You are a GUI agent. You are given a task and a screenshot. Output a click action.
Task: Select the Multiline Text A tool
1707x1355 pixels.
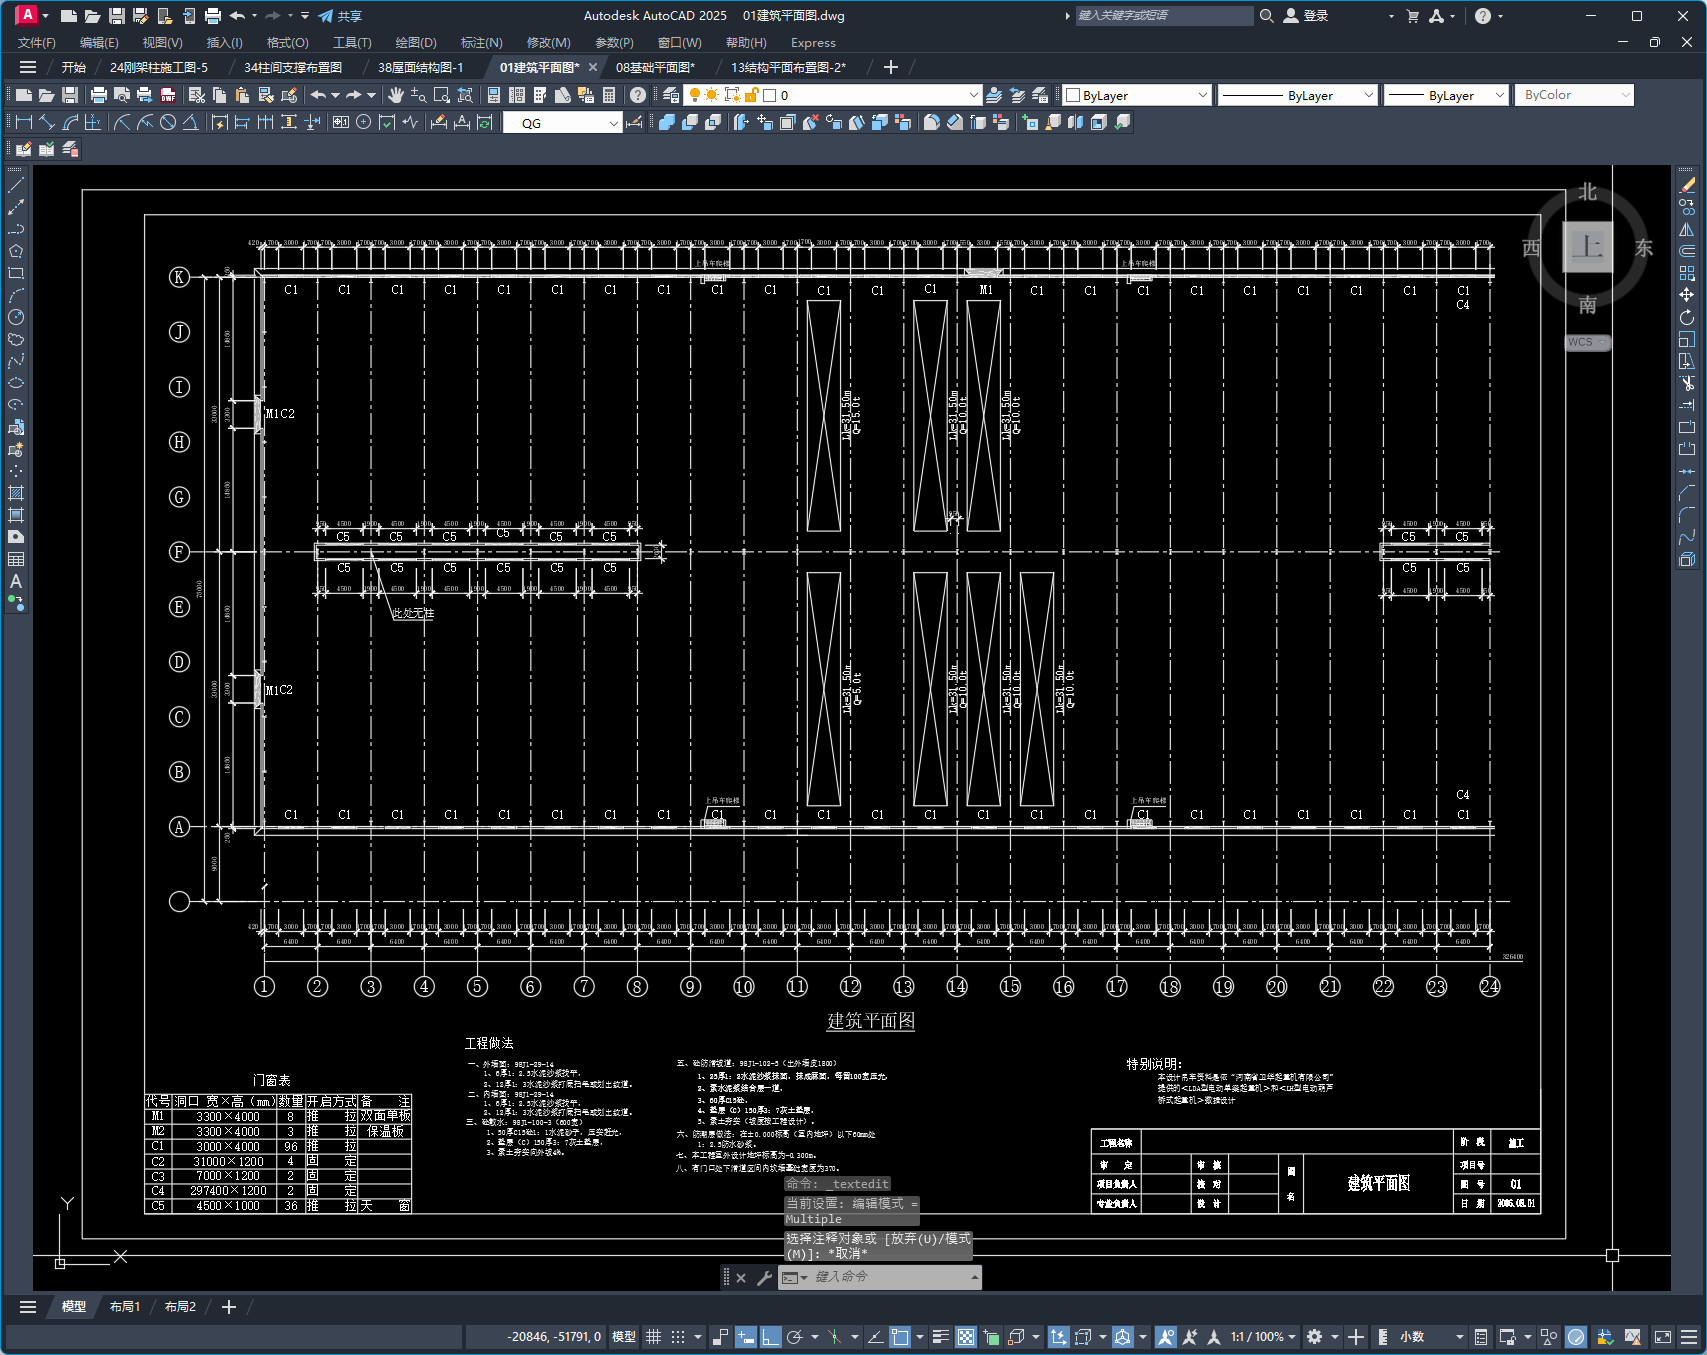tap(16, 581)
